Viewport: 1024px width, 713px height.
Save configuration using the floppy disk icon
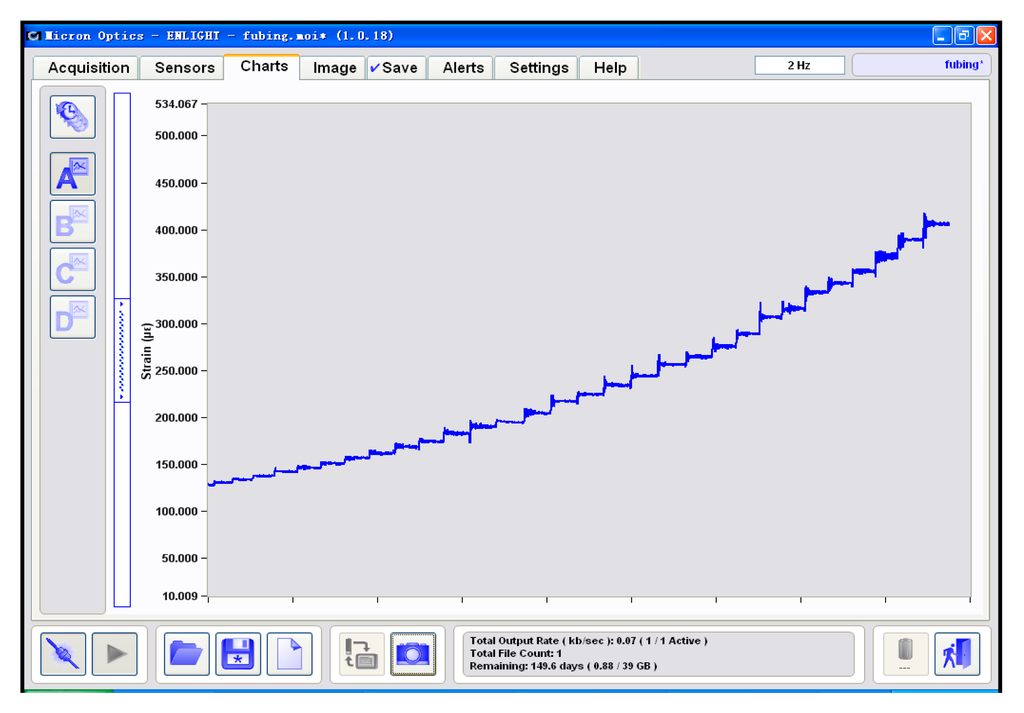tap(238, 654)
